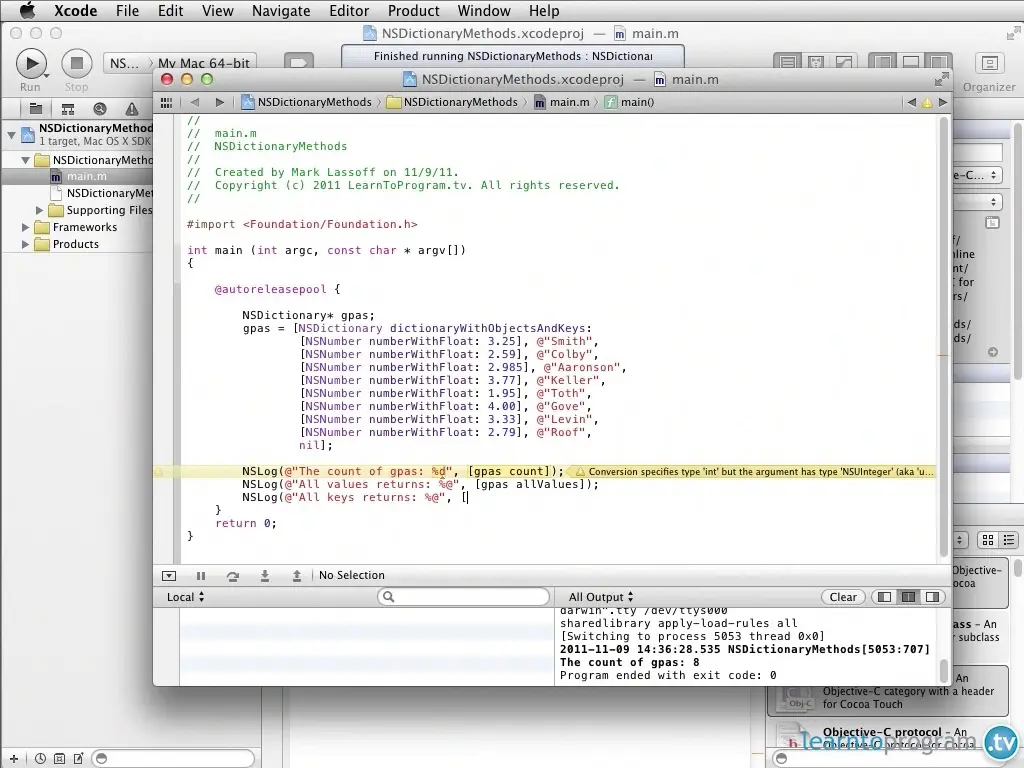The image size is (1024, 768).
Task: Toggle the variables view pane visibility
Action: [884, 597]
